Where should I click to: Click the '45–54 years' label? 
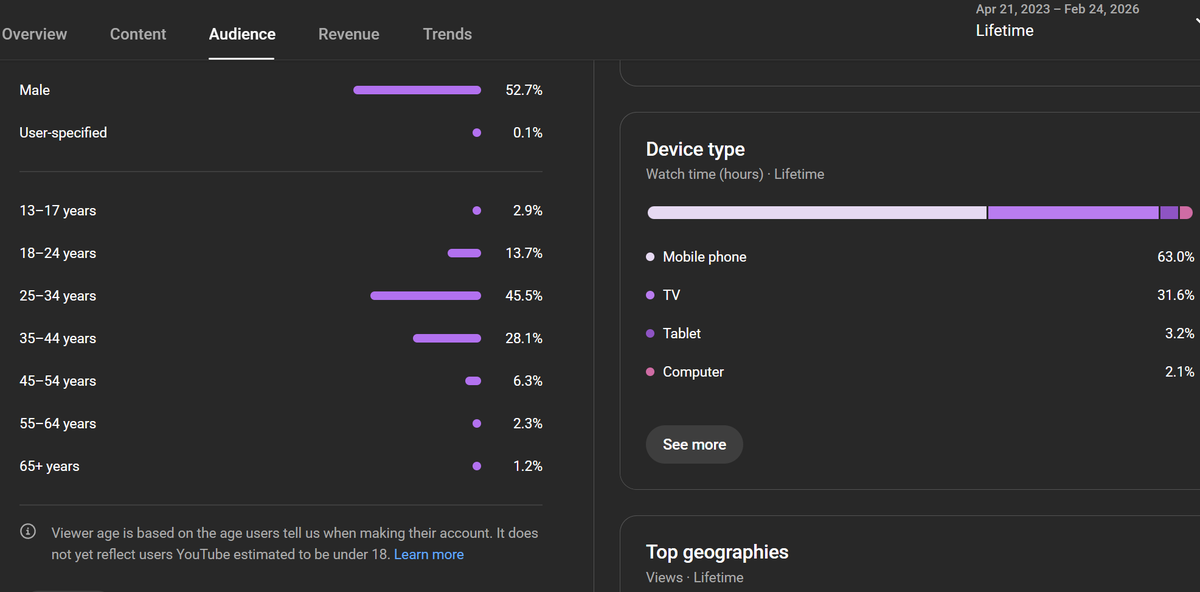click(58, 381)
